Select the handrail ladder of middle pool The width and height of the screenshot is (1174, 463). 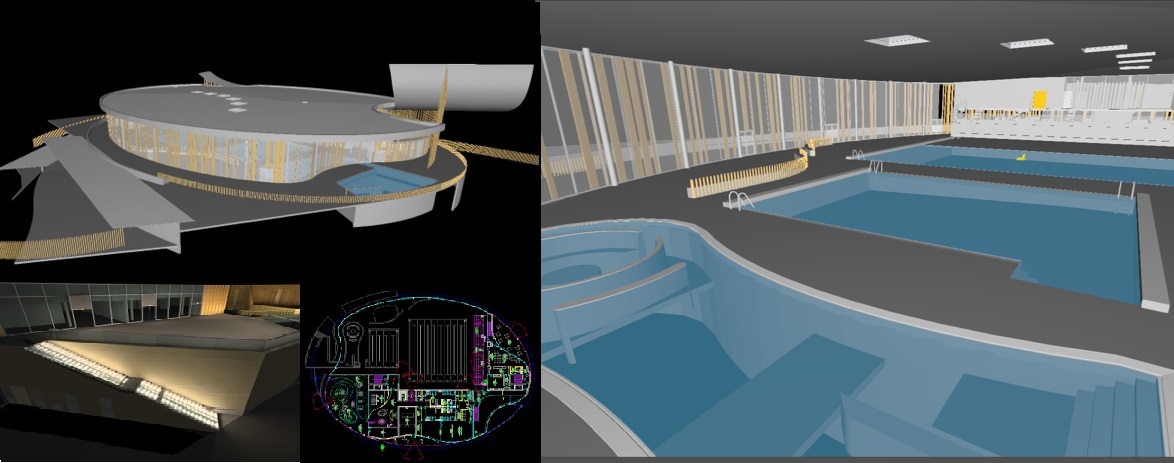pyautogui.click(x=738, y=200)
